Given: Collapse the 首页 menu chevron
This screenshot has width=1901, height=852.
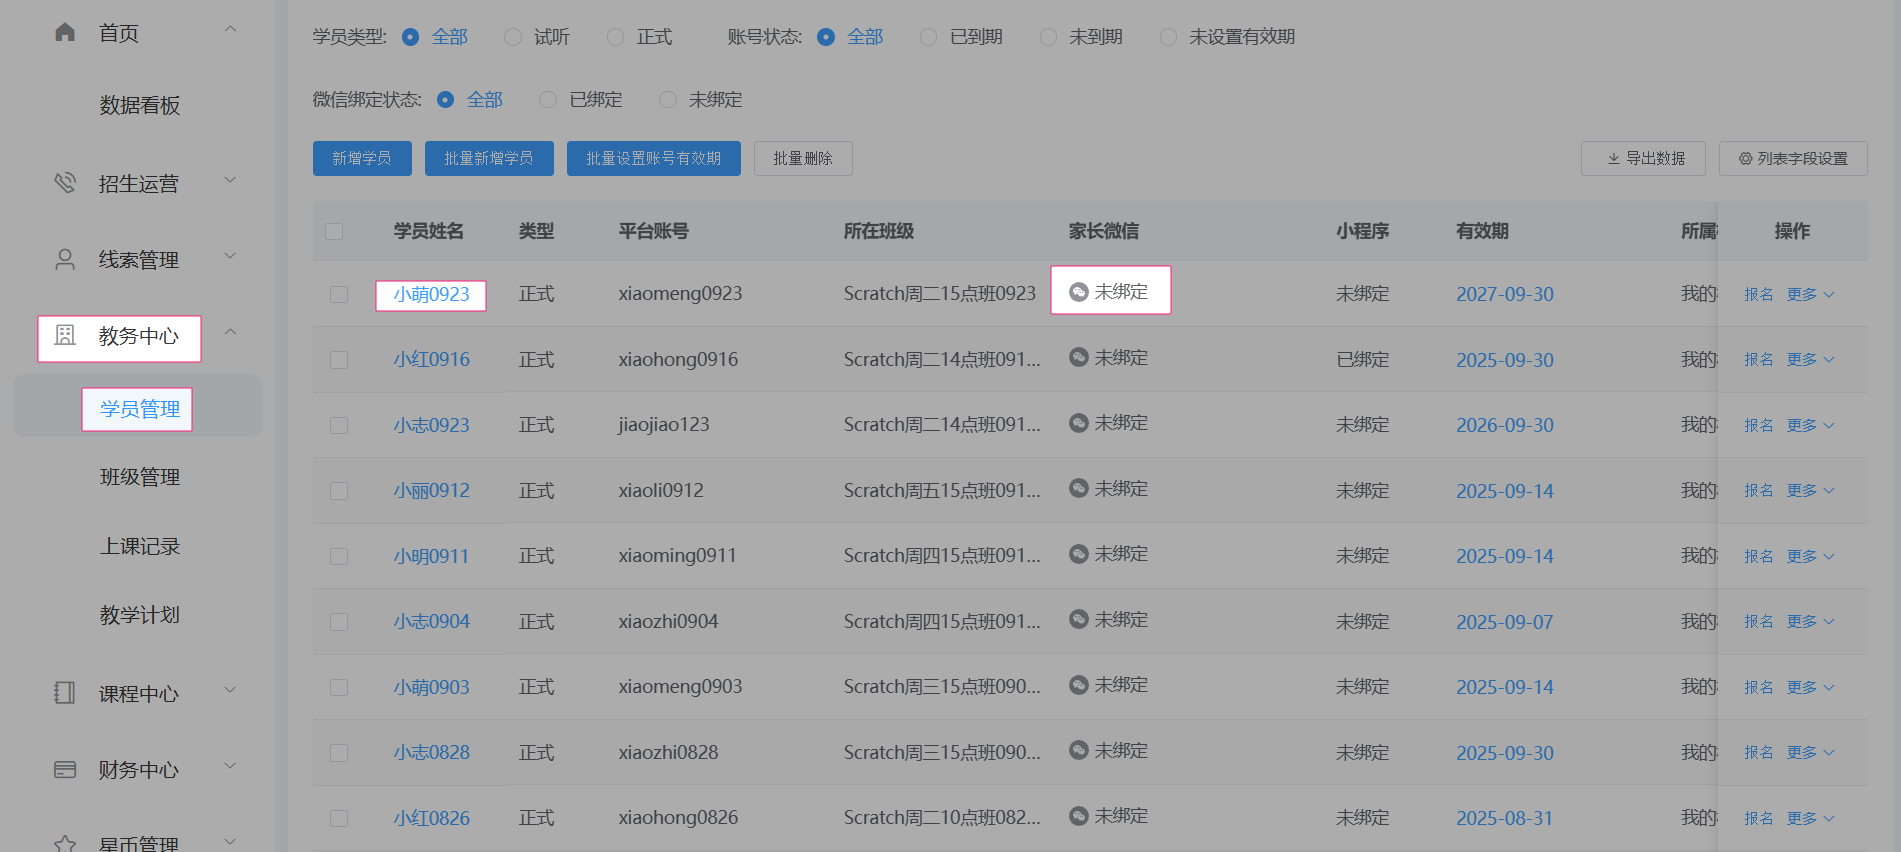Looking at the screenshot, I should (230, 29).
